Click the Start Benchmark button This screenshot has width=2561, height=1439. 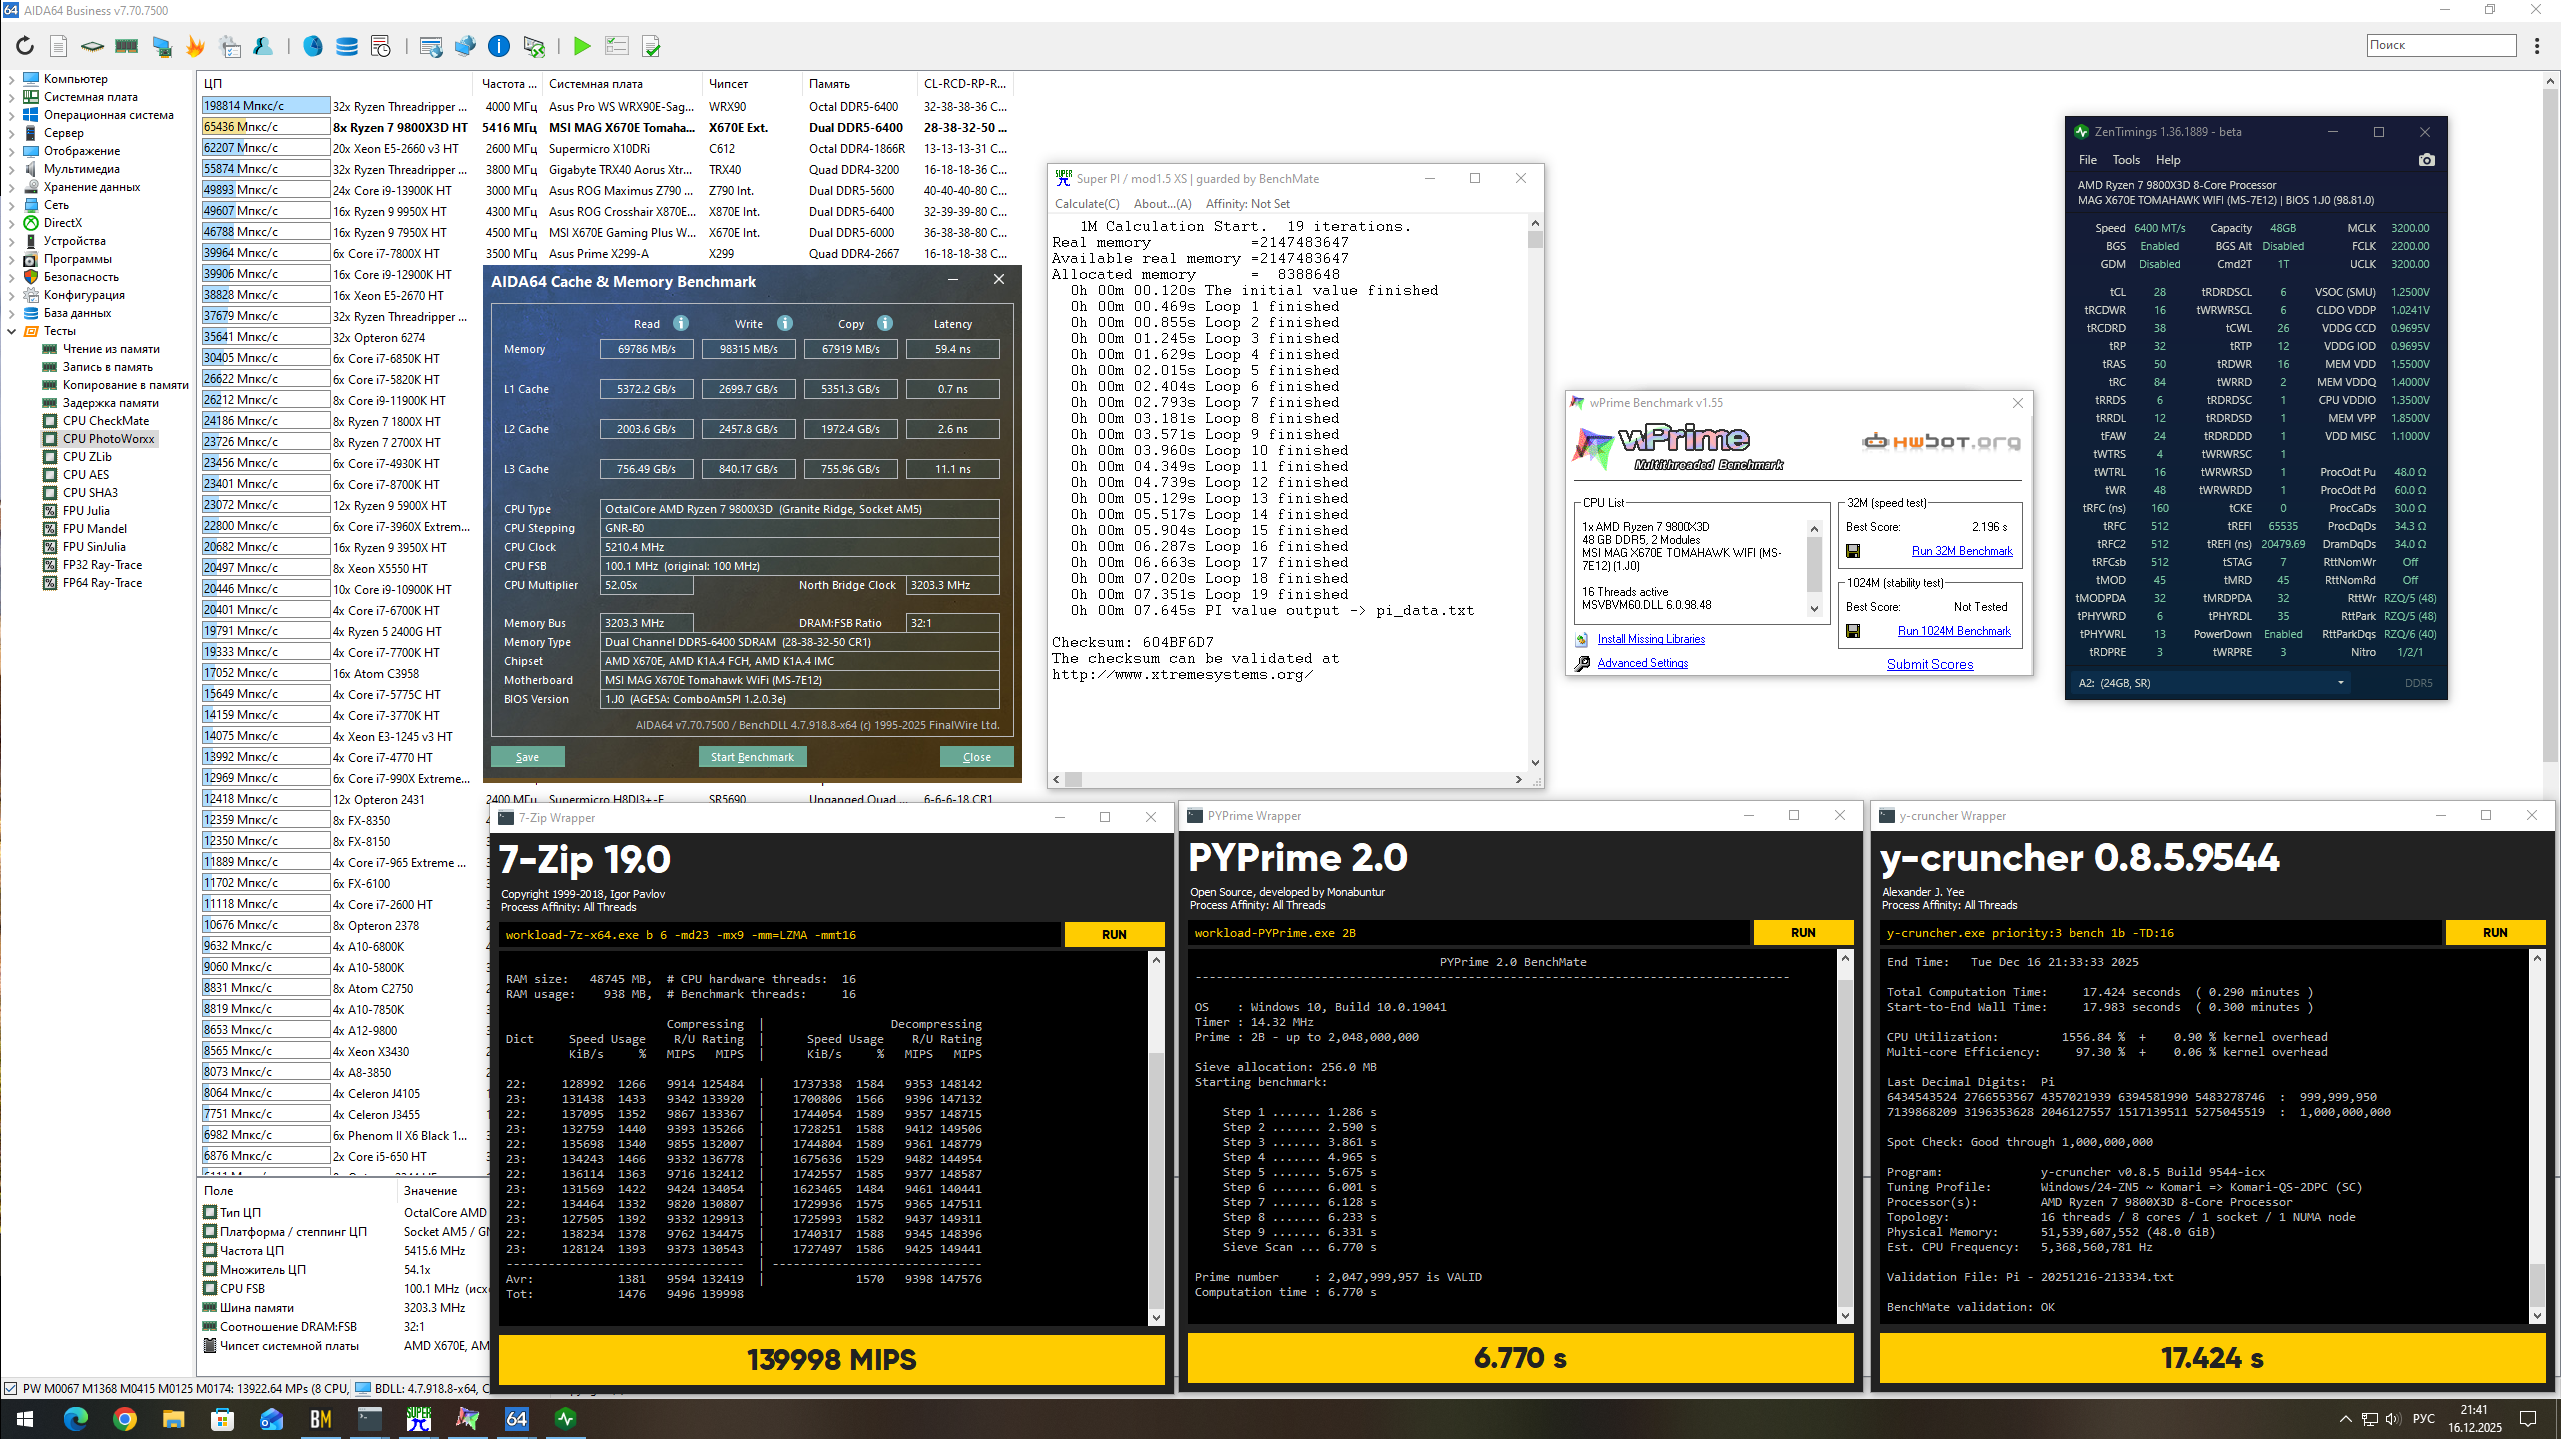(752, 757)
